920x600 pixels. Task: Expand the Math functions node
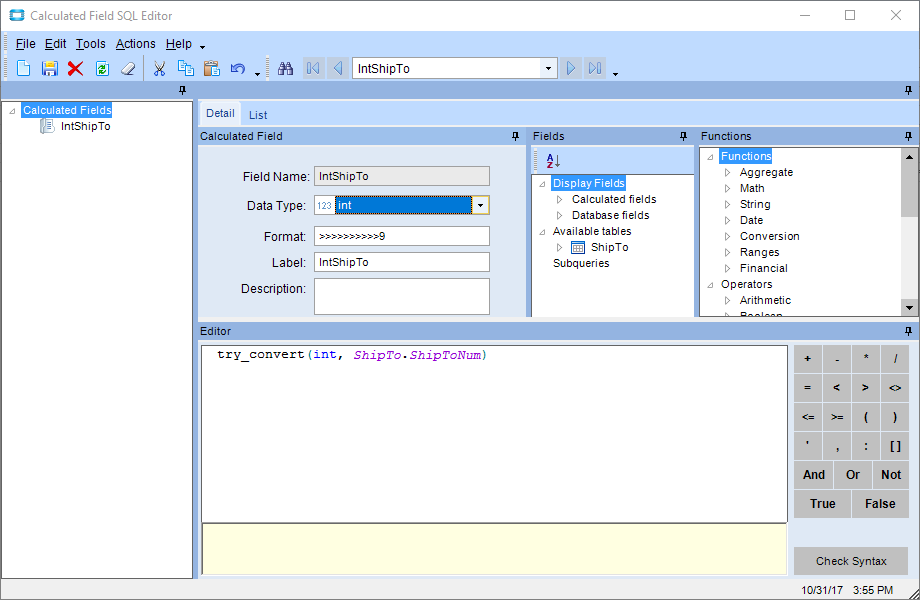coord(728,188)
